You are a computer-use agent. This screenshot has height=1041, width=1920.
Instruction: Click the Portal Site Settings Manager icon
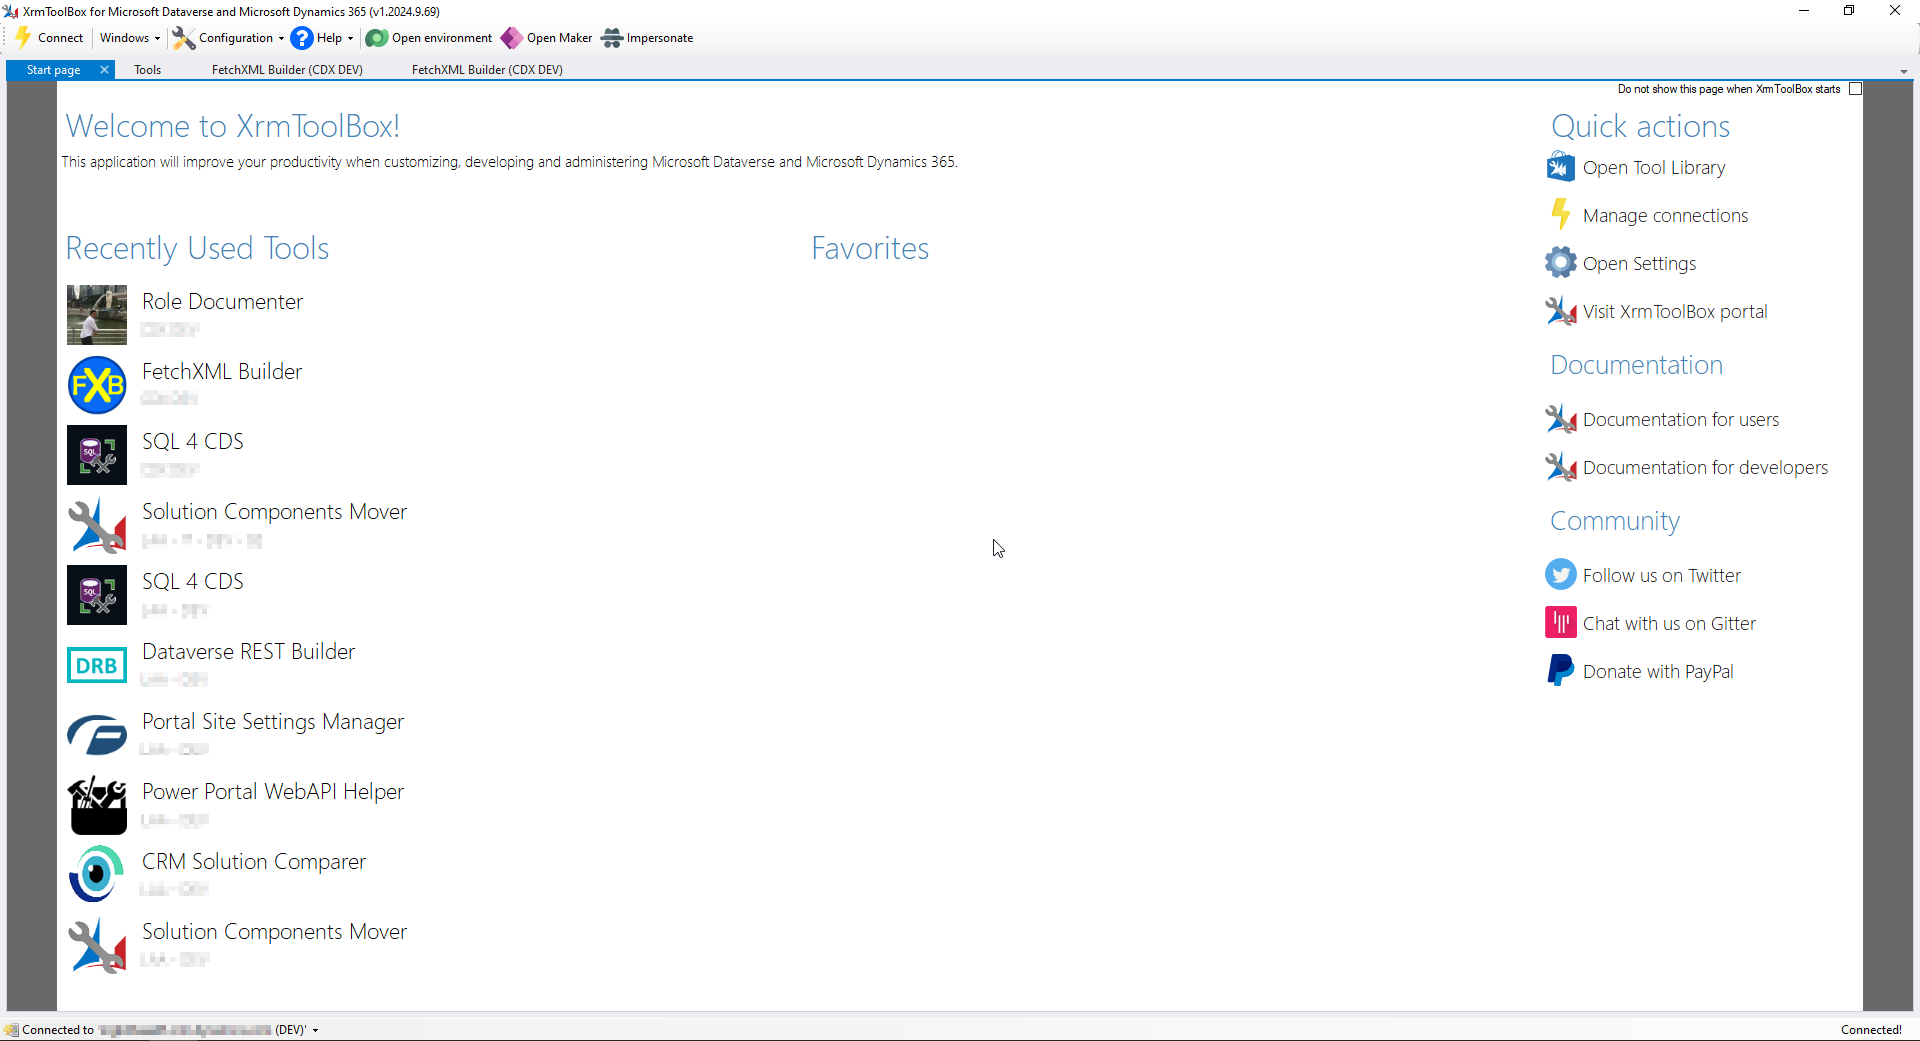click(x=97, y=735)
